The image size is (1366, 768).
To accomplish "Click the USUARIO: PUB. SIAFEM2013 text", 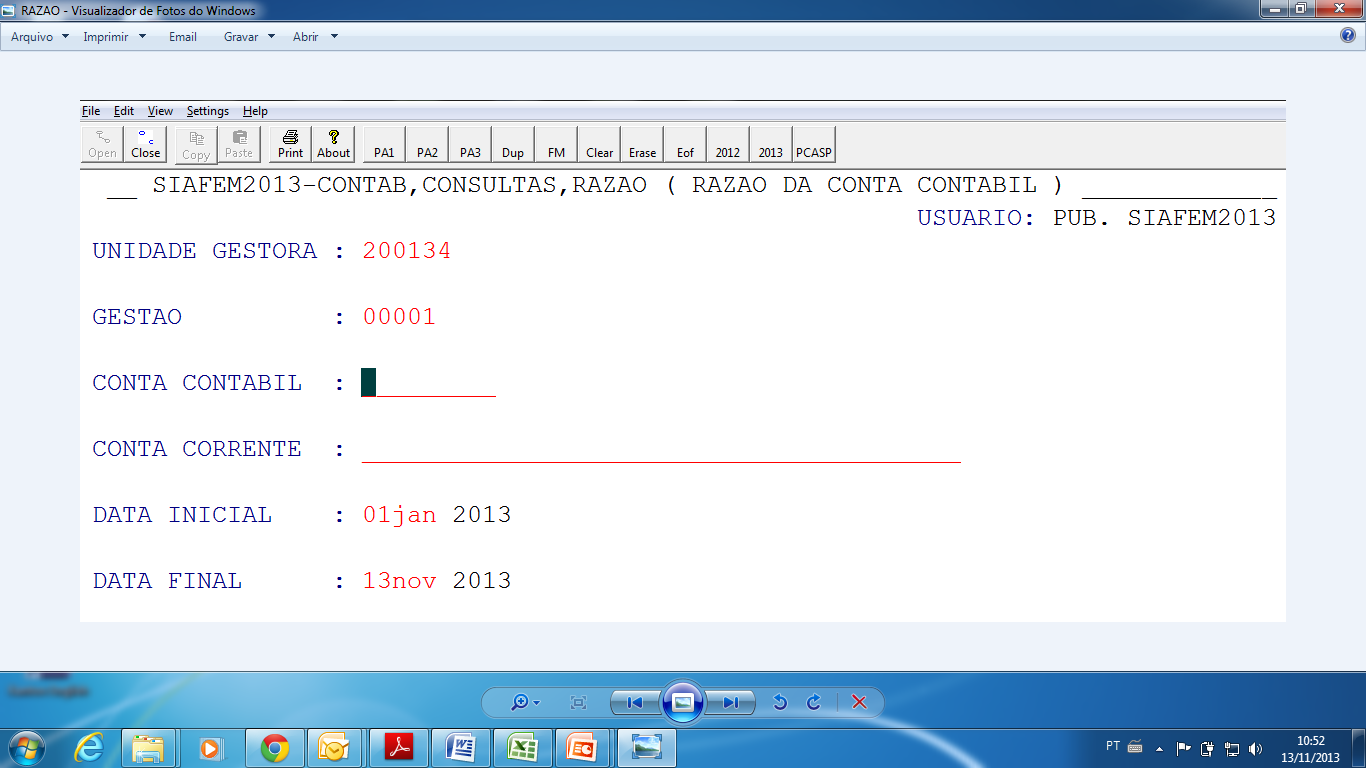I will pos(1097,218).
